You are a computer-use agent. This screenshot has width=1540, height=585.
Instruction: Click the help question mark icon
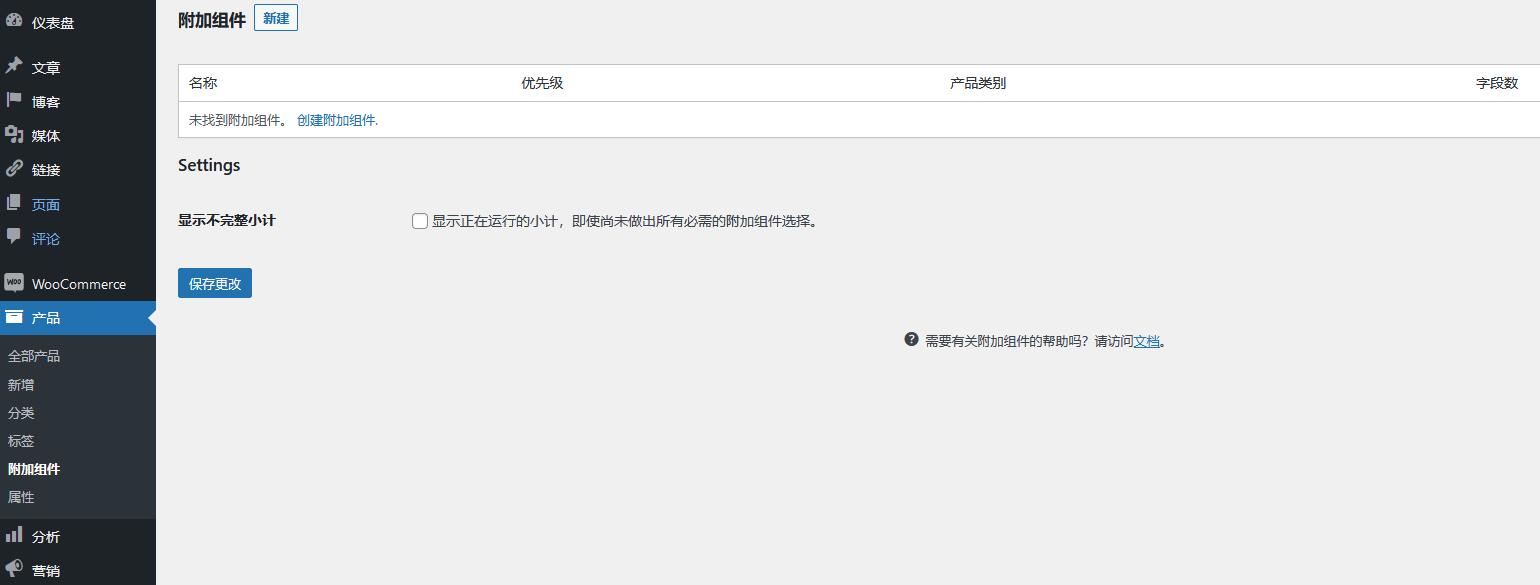tap(911, 340)
